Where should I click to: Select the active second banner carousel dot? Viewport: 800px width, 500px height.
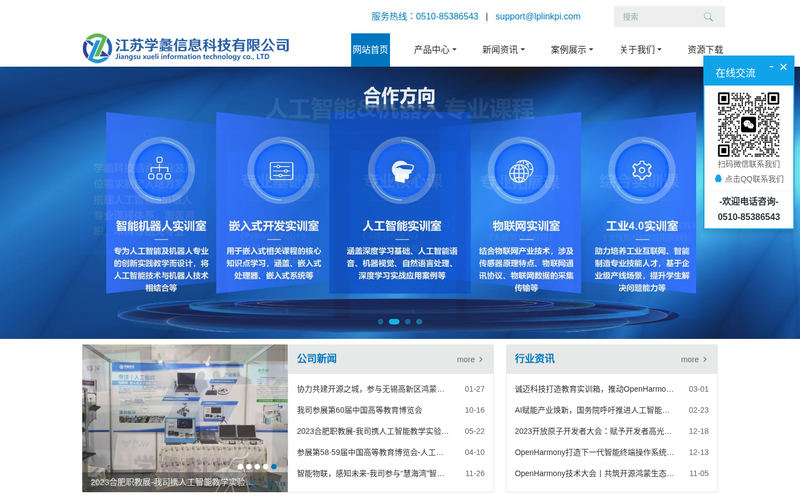point(394,321)
